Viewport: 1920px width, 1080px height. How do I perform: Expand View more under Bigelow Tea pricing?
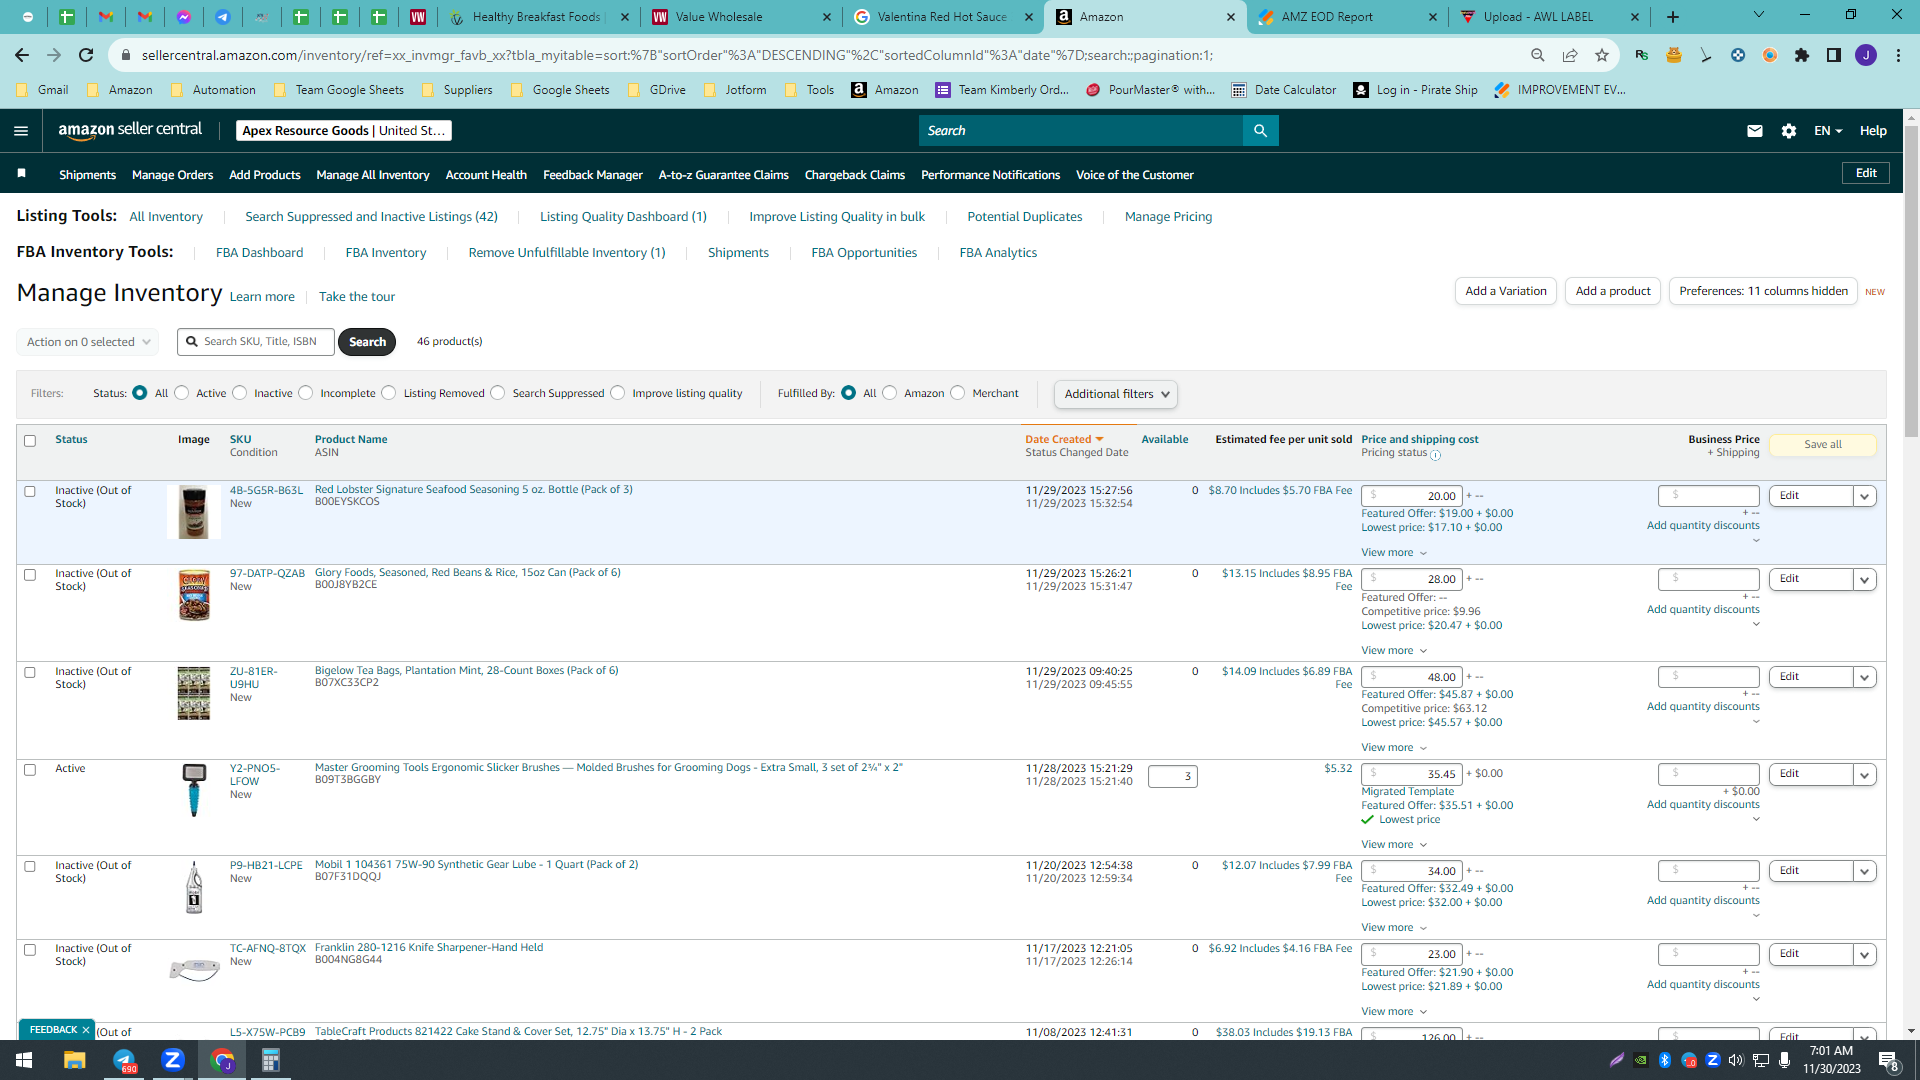(1394, 748)
